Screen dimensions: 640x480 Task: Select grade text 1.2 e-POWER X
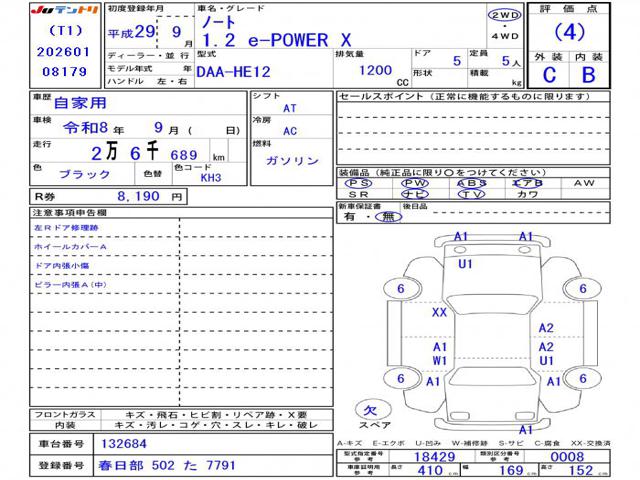point(277,40)
